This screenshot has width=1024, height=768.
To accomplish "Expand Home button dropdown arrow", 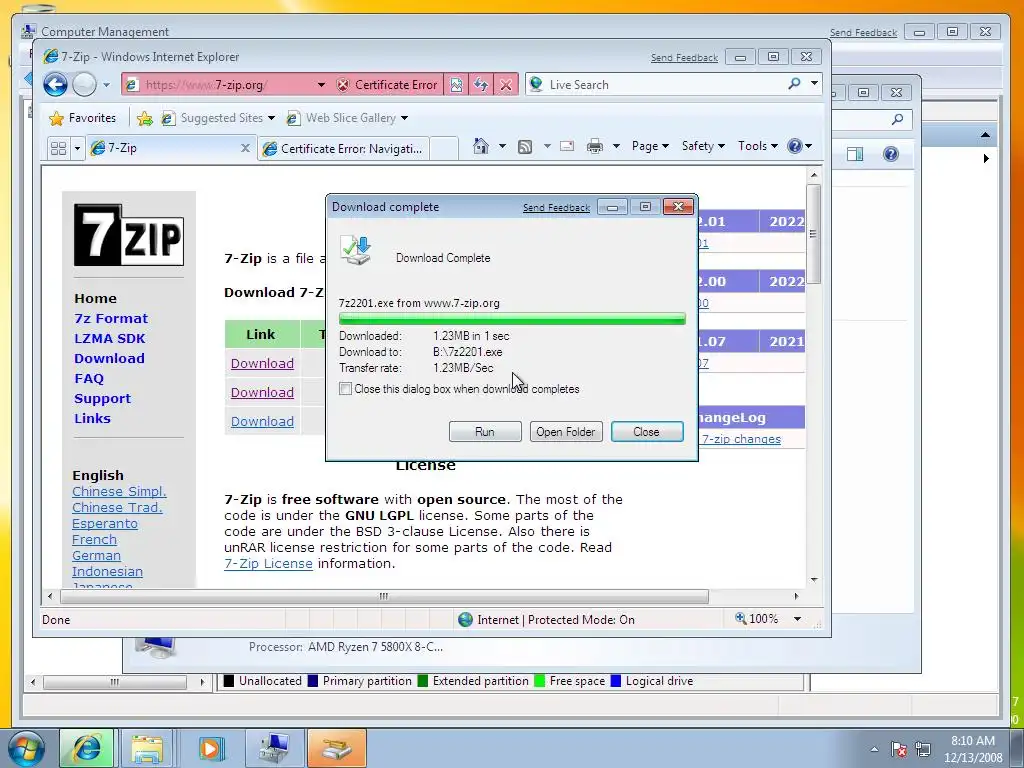I will pyautogui.click(x=502, y=146).
